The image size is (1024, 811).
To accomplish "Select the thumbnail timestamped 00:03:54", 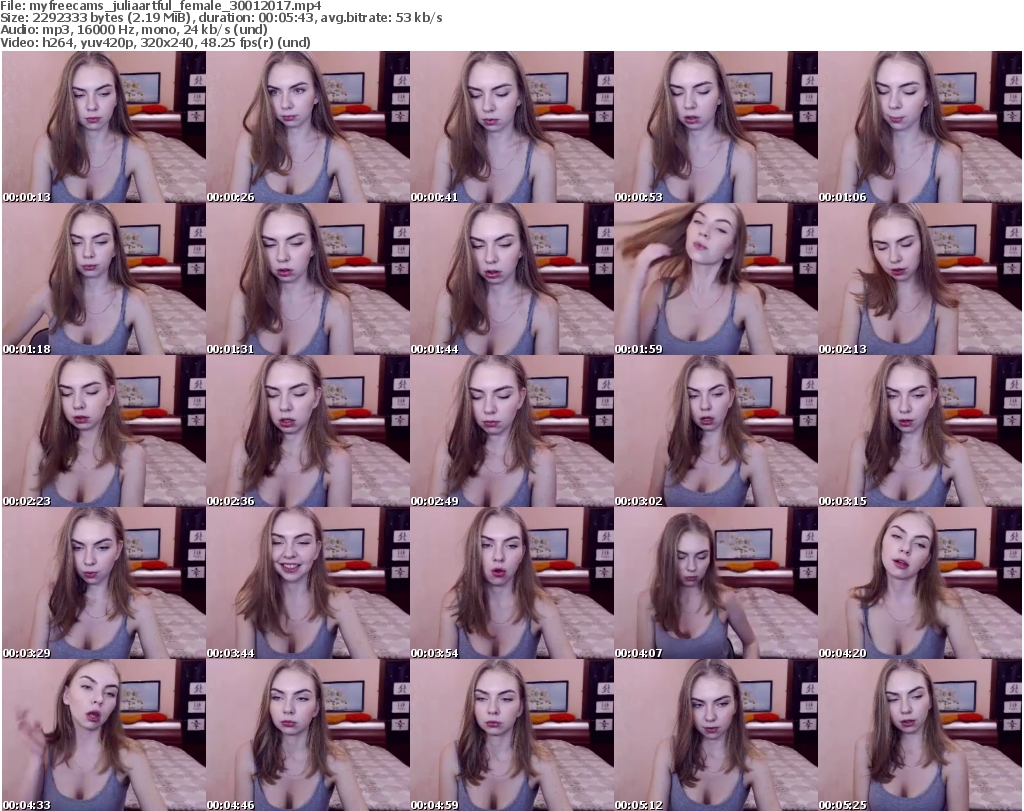I will (512, 583).
